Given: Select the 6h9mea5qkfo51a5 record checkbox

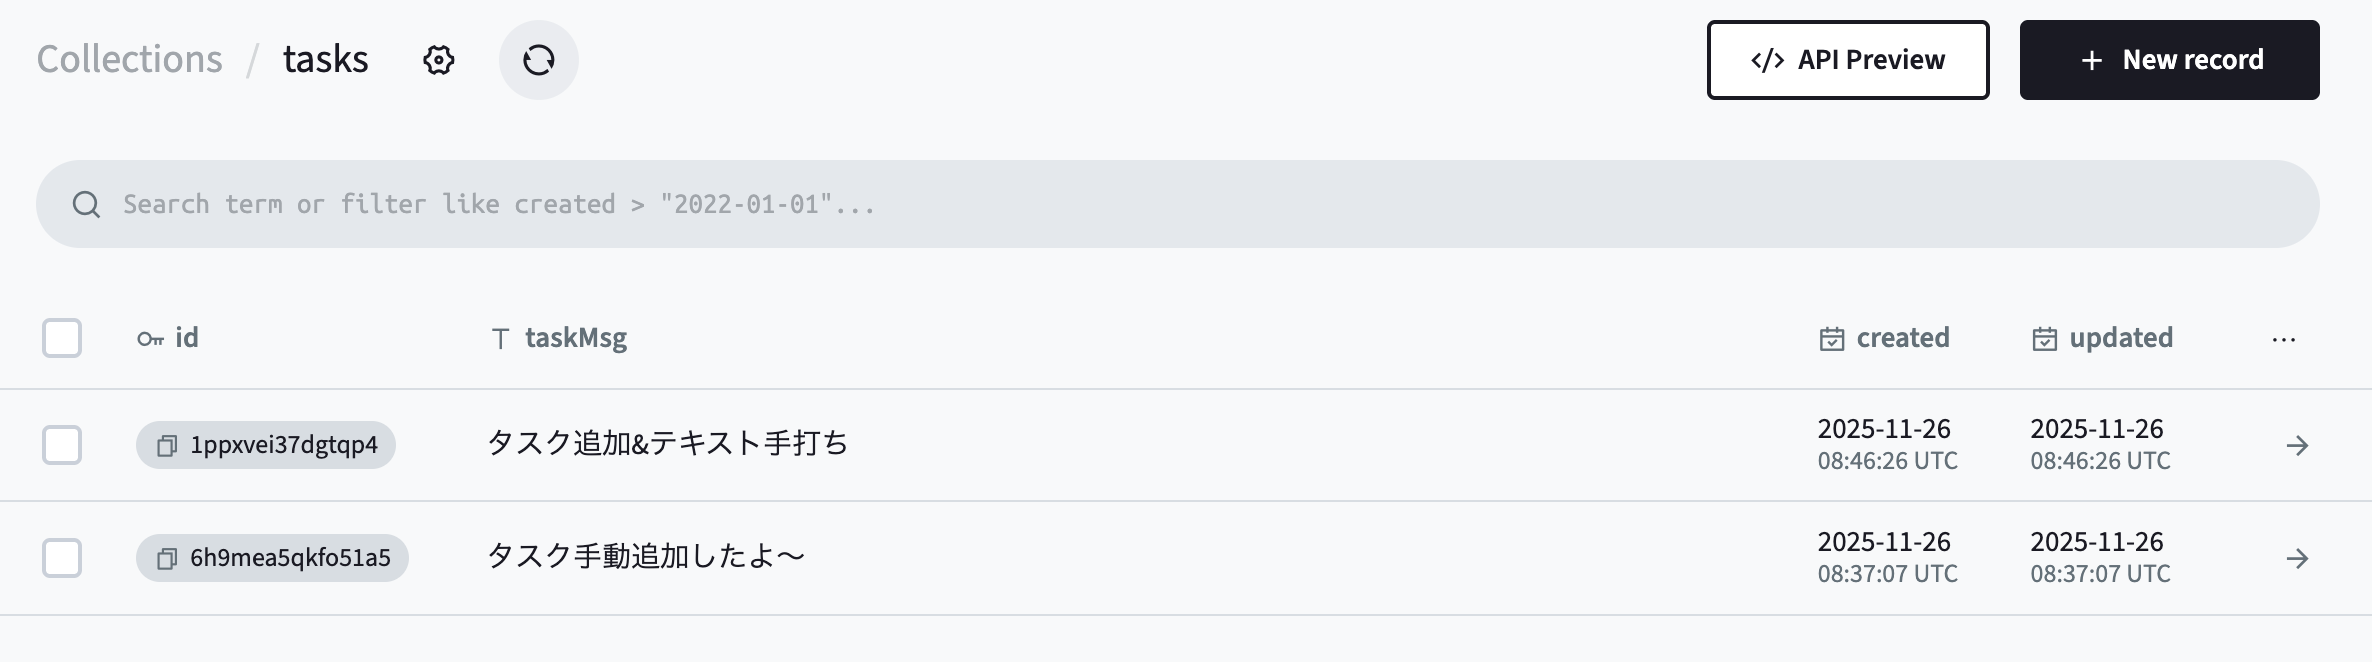Looking at the screenshot, I should [62, 558].
